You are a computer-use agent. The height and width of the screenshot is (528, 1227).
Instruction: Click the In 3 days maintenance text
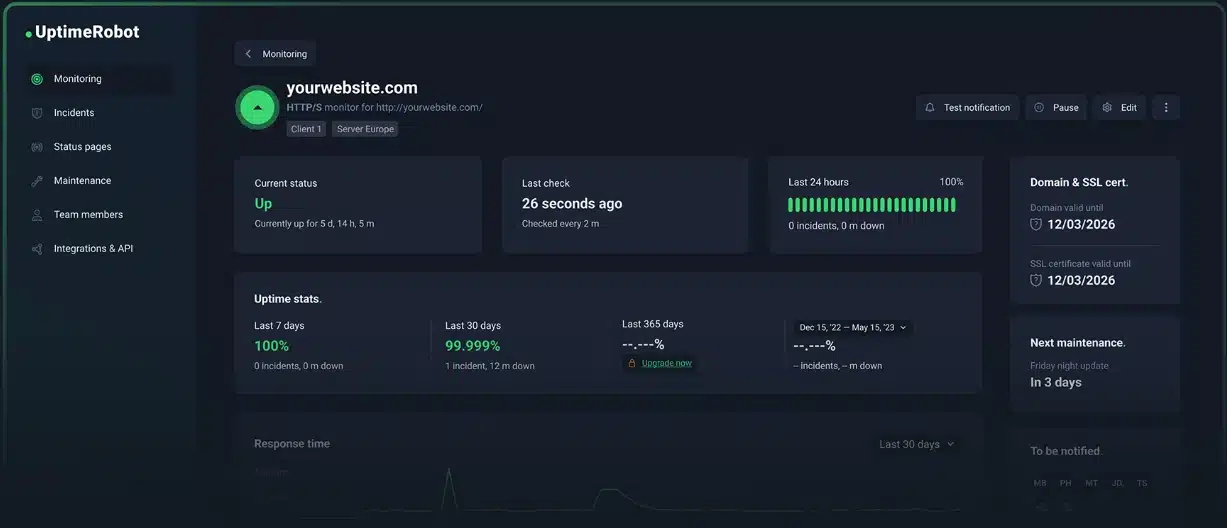(1056, 382)
